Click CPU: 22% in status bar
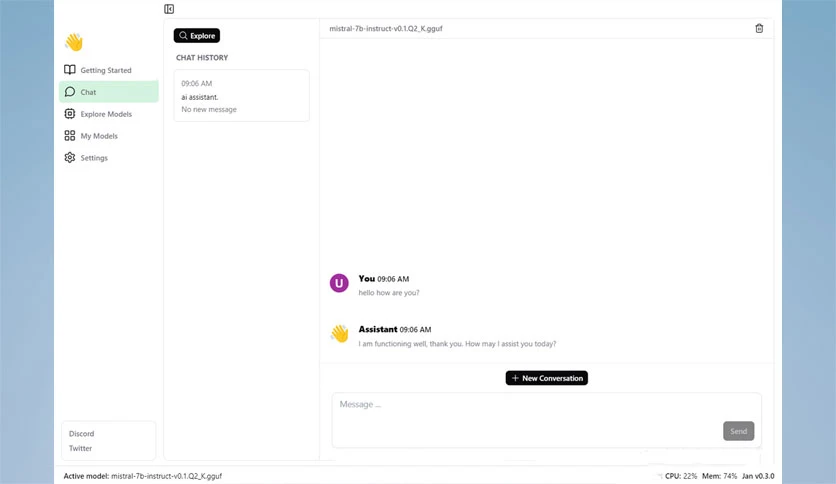The width and height of the screenshot is (836, 484). (681, 476)
